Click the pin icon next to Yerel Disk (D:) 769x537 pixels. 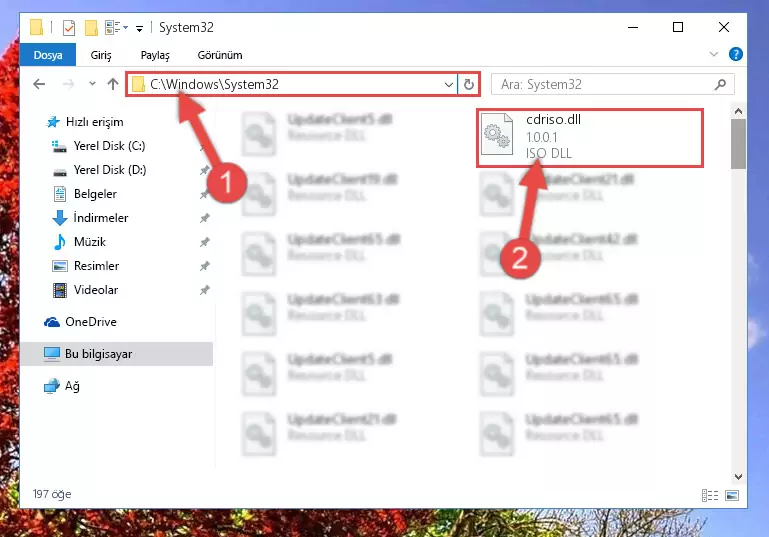pyautogui.click(x=205, y=170)
